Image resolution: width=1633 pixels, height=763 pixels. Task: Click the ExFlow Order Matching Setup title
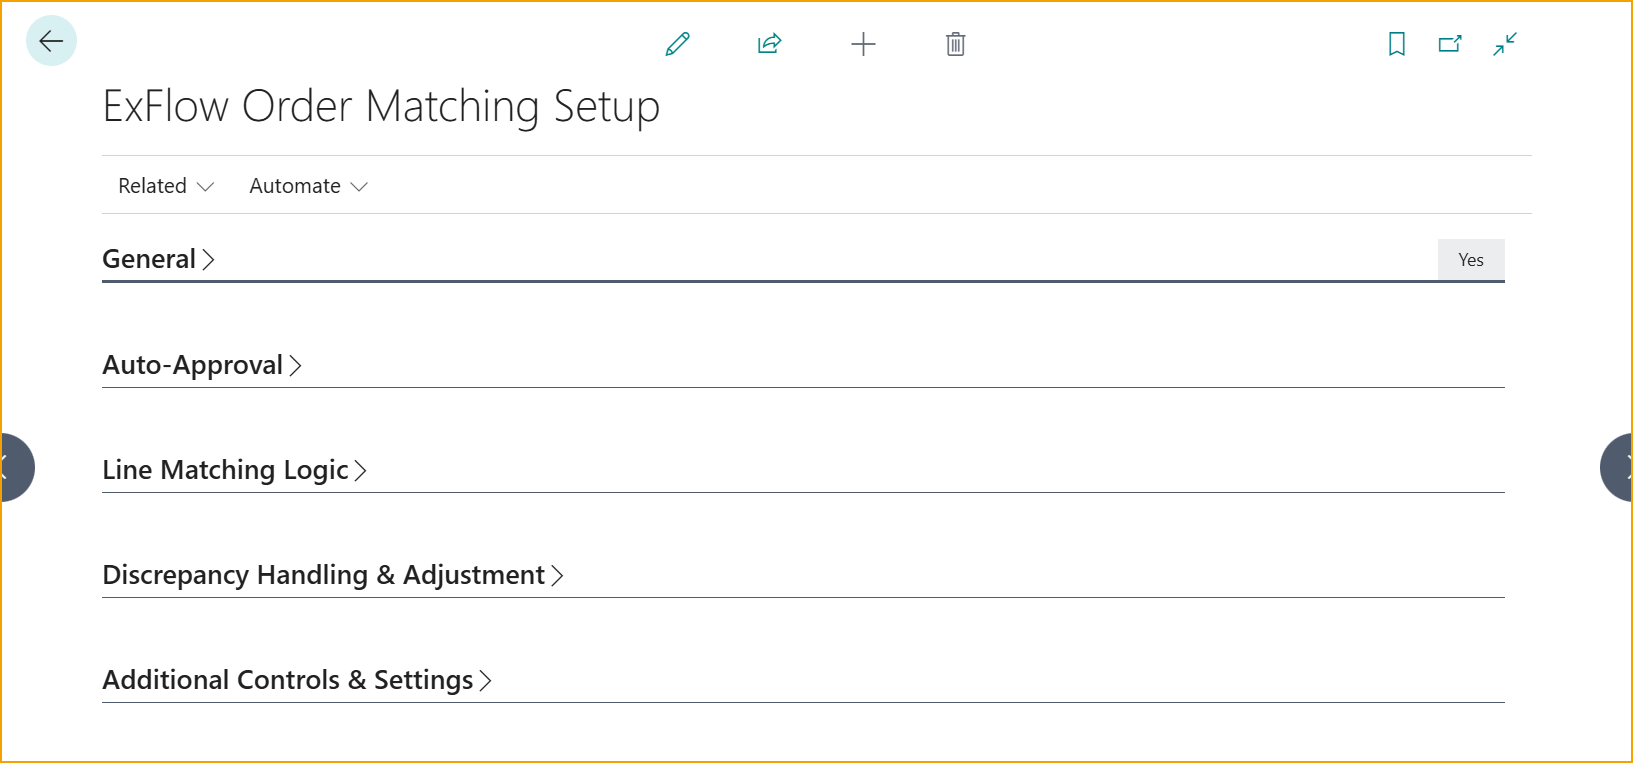(x=381, y=106)
